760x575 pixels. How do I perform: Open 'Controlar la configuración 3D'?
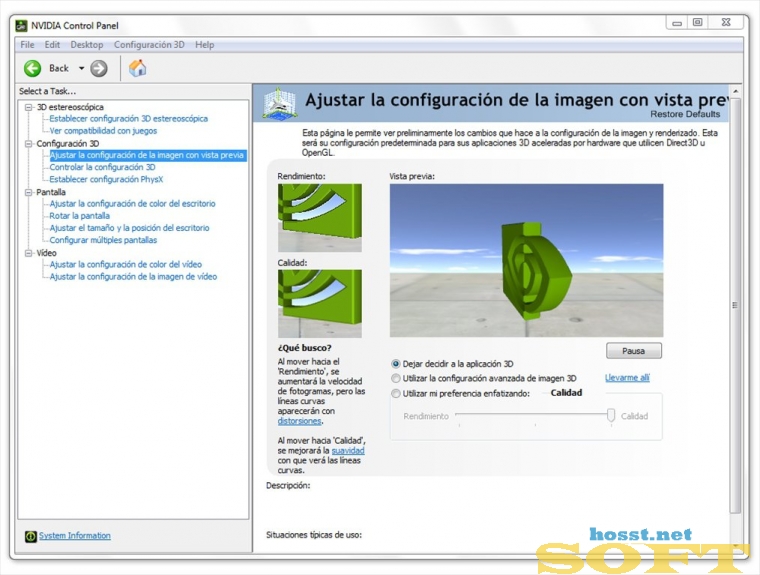(x=102, y=167)
